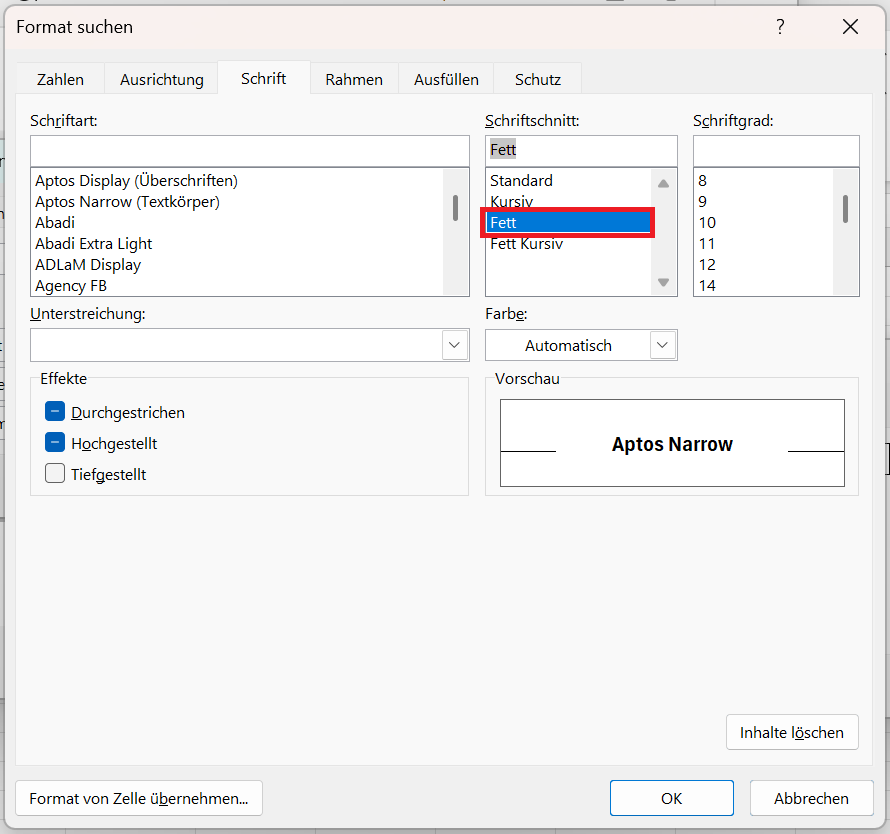890x834 pixels.
Task: Click Schriftschnitt list scroll down arrow
Action: tap(663, 282)
